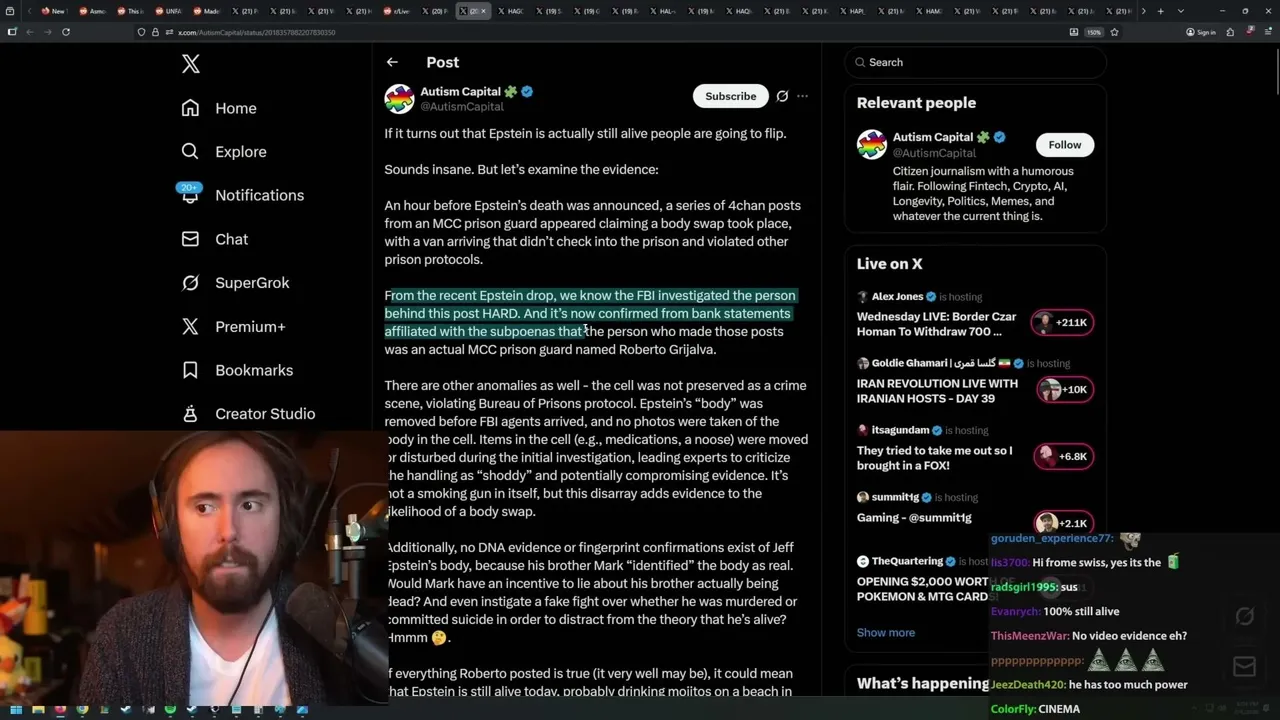Viewport: 1280px width, 720px height.
Task: Click the Creator Studio icon
Action: [x=190, y=413]
